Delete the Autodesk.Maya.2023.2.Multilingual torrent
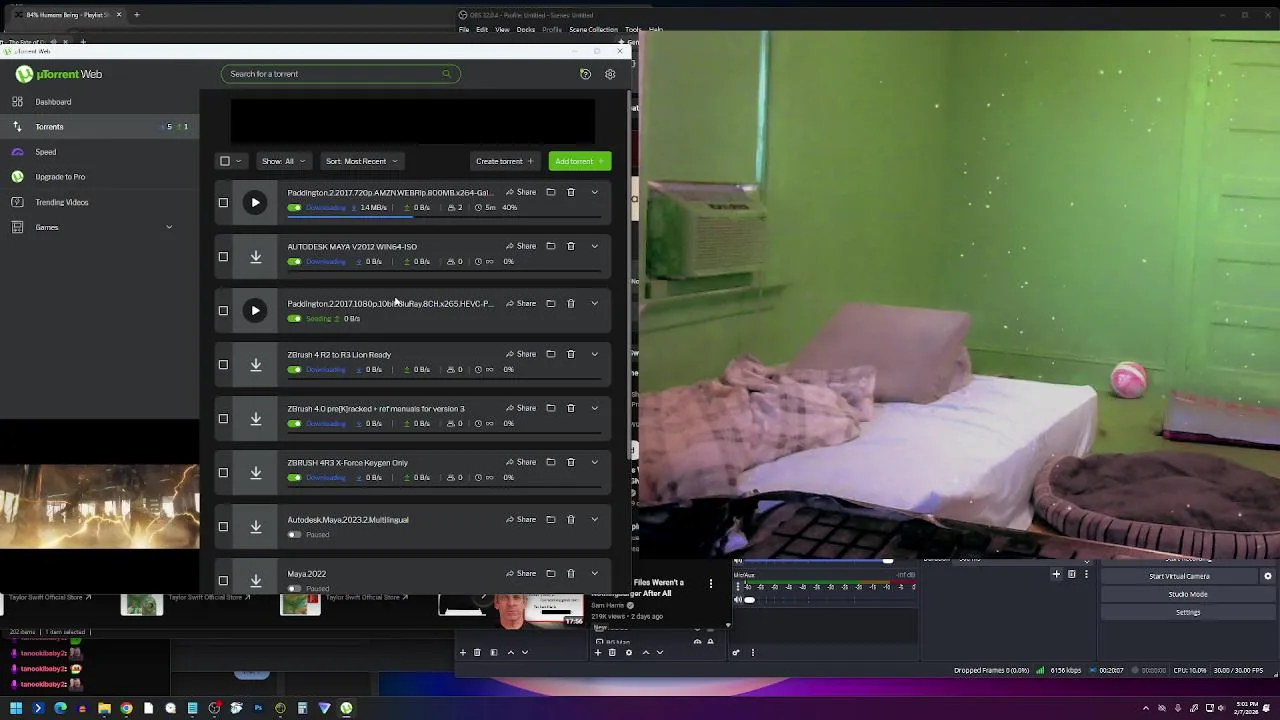The width and height of the screenshot is (1280, 720). [x=571, y=519]
